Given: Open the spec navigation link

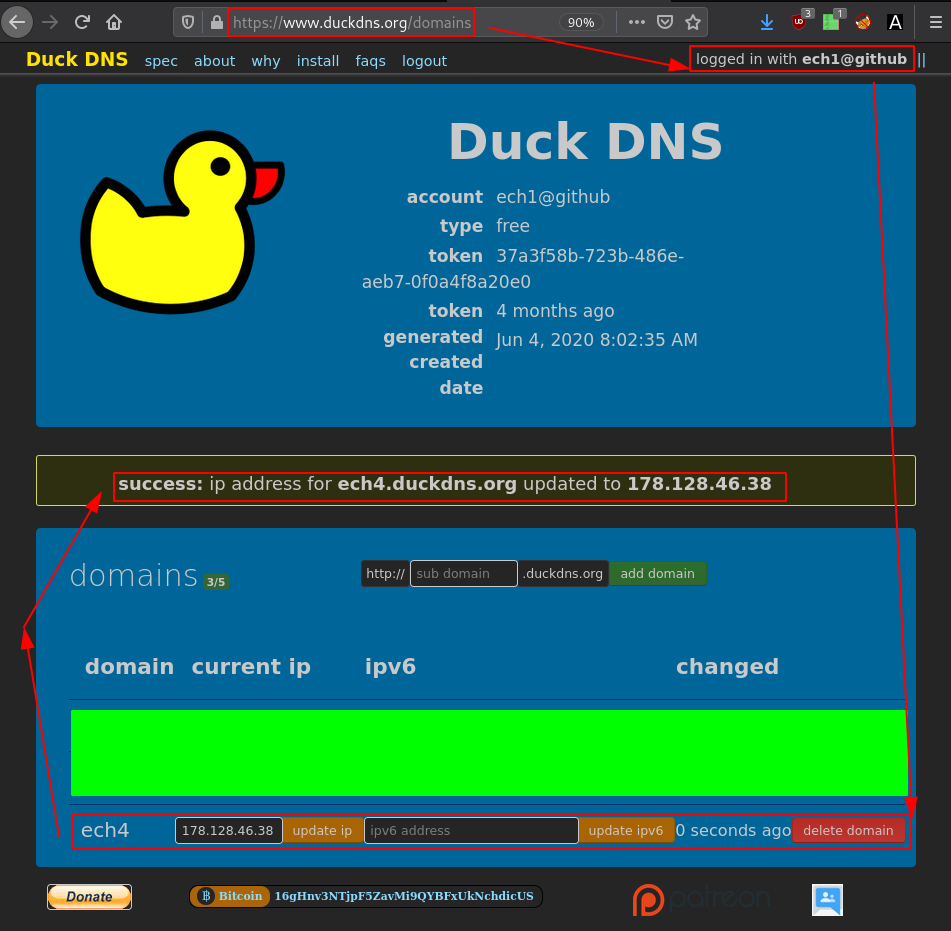Looking at the screenshot, I should tap(161, 61).
